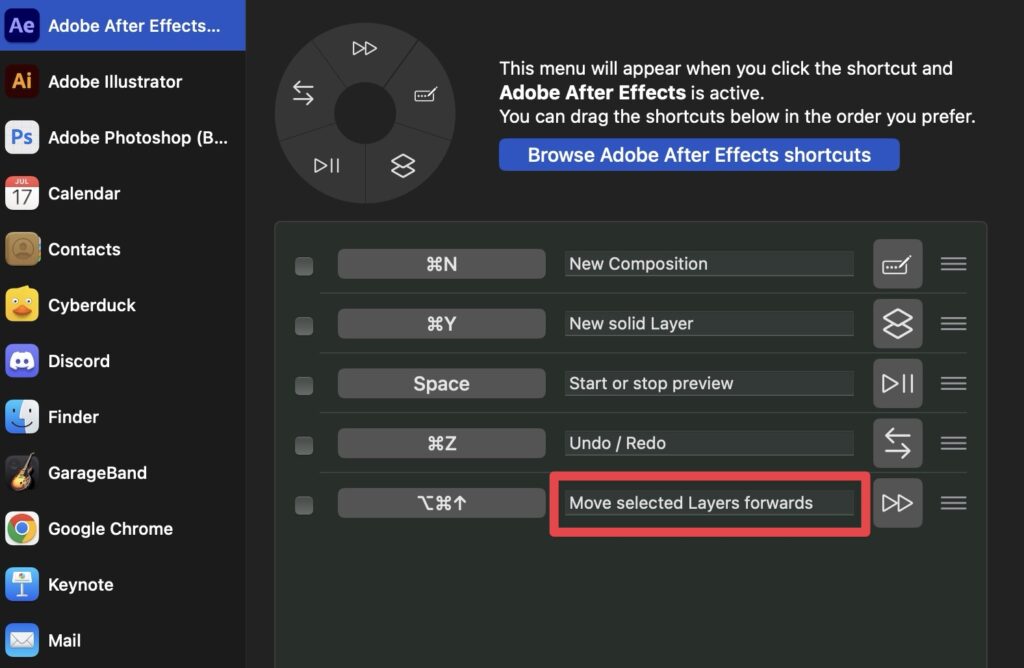Enable the Start or stop preview checkbox
Image resolution: width=1024 pixels, height=668 pixels.
[x=304, y=385]
